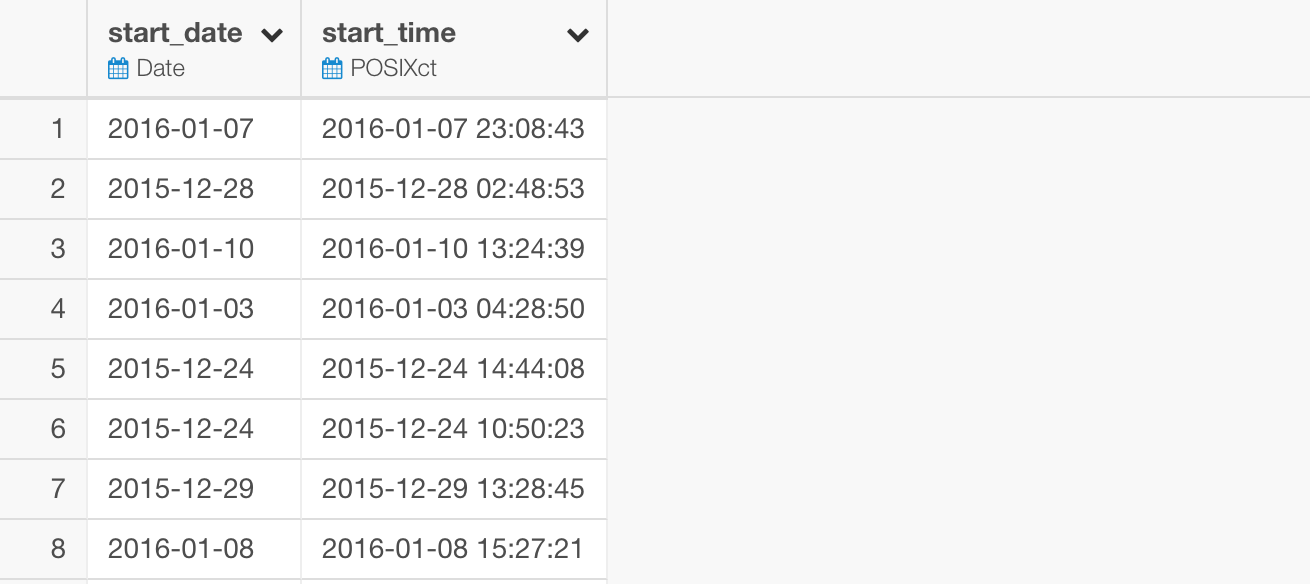Select the start_time column header
Screen dimensions: 1310x584
pyautogui.click(x=454, y=49)
